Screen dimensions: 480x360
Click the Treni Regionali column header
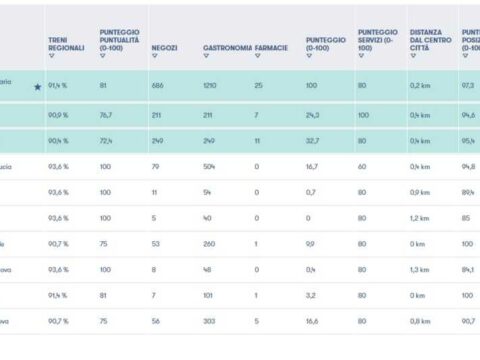click(66, 44)
